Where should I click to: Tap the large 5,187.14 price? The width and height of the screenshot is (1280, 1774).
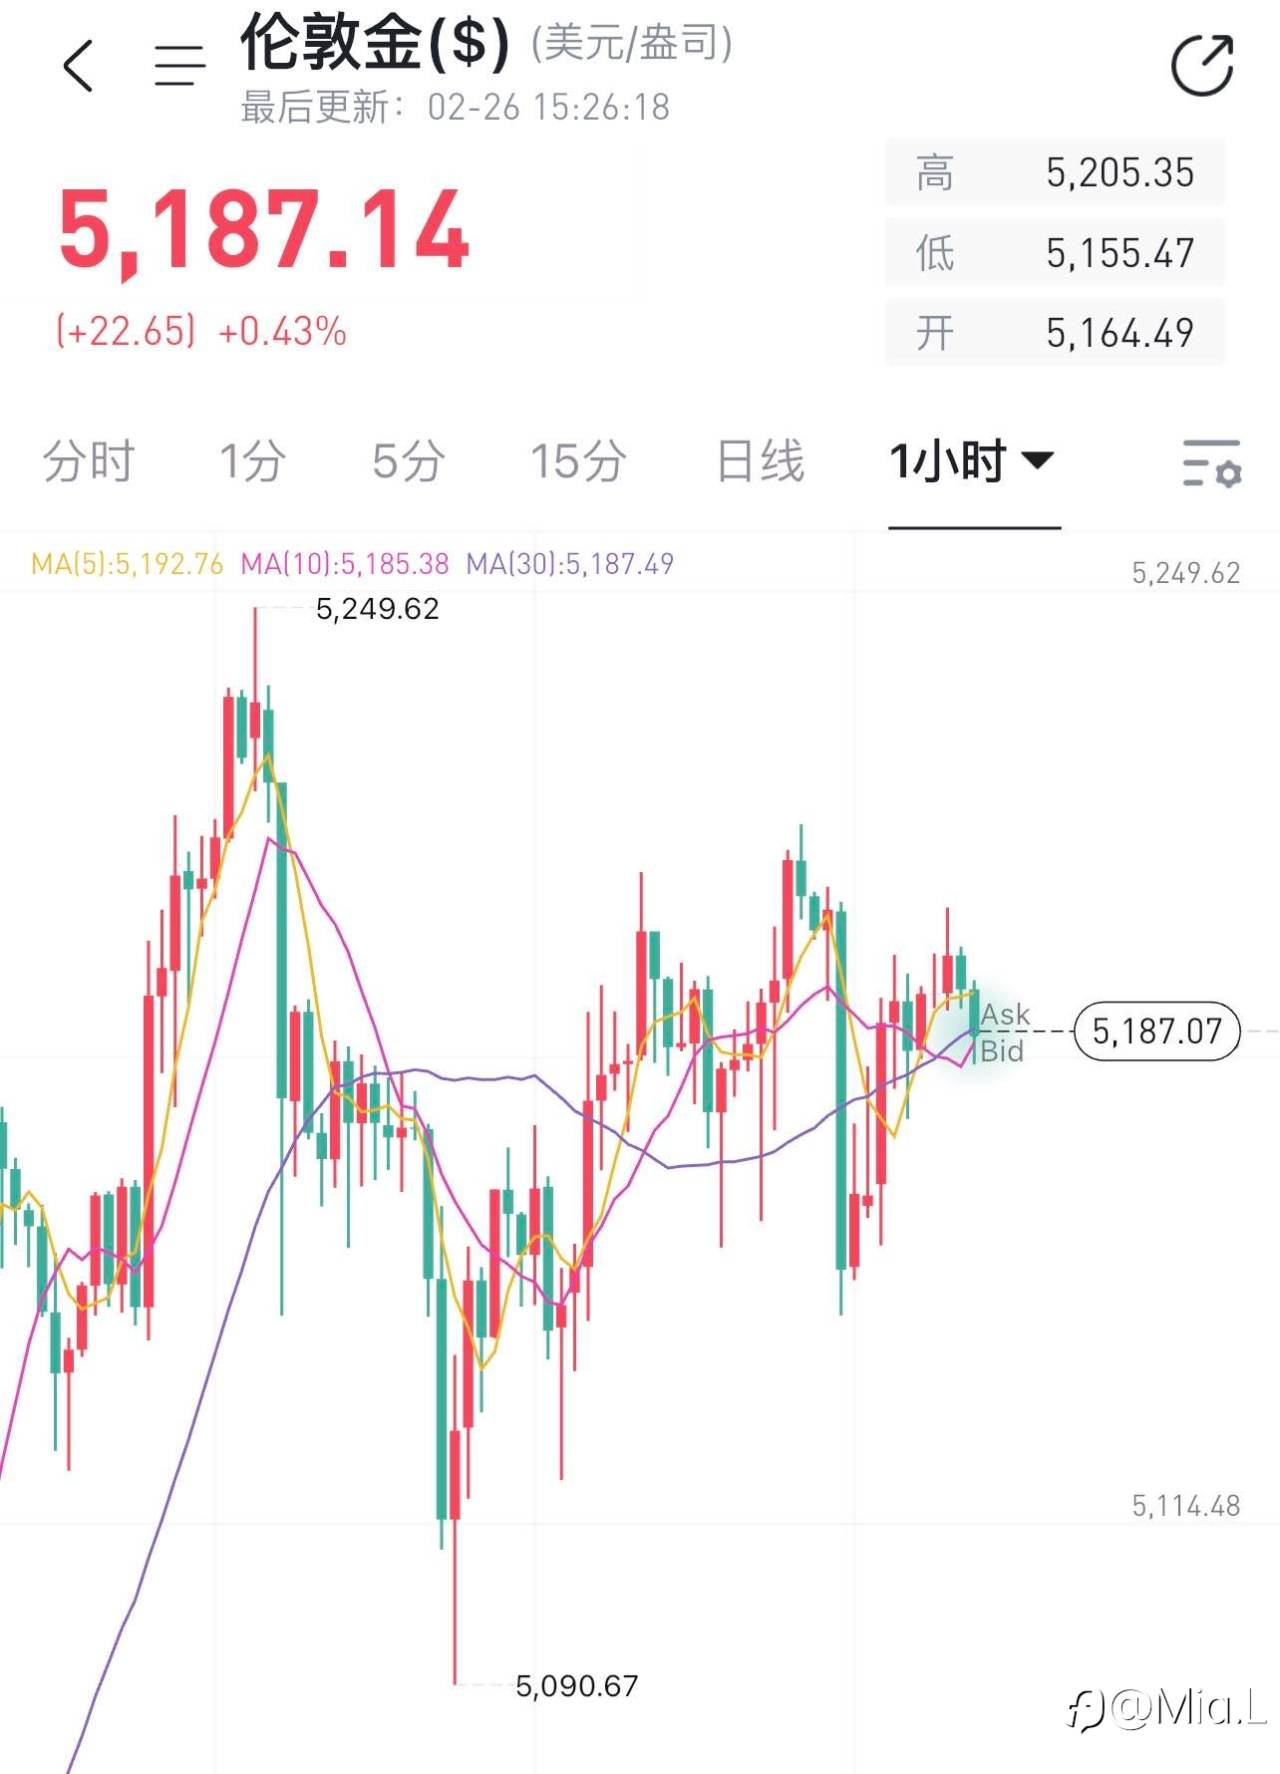click(264, 232)
